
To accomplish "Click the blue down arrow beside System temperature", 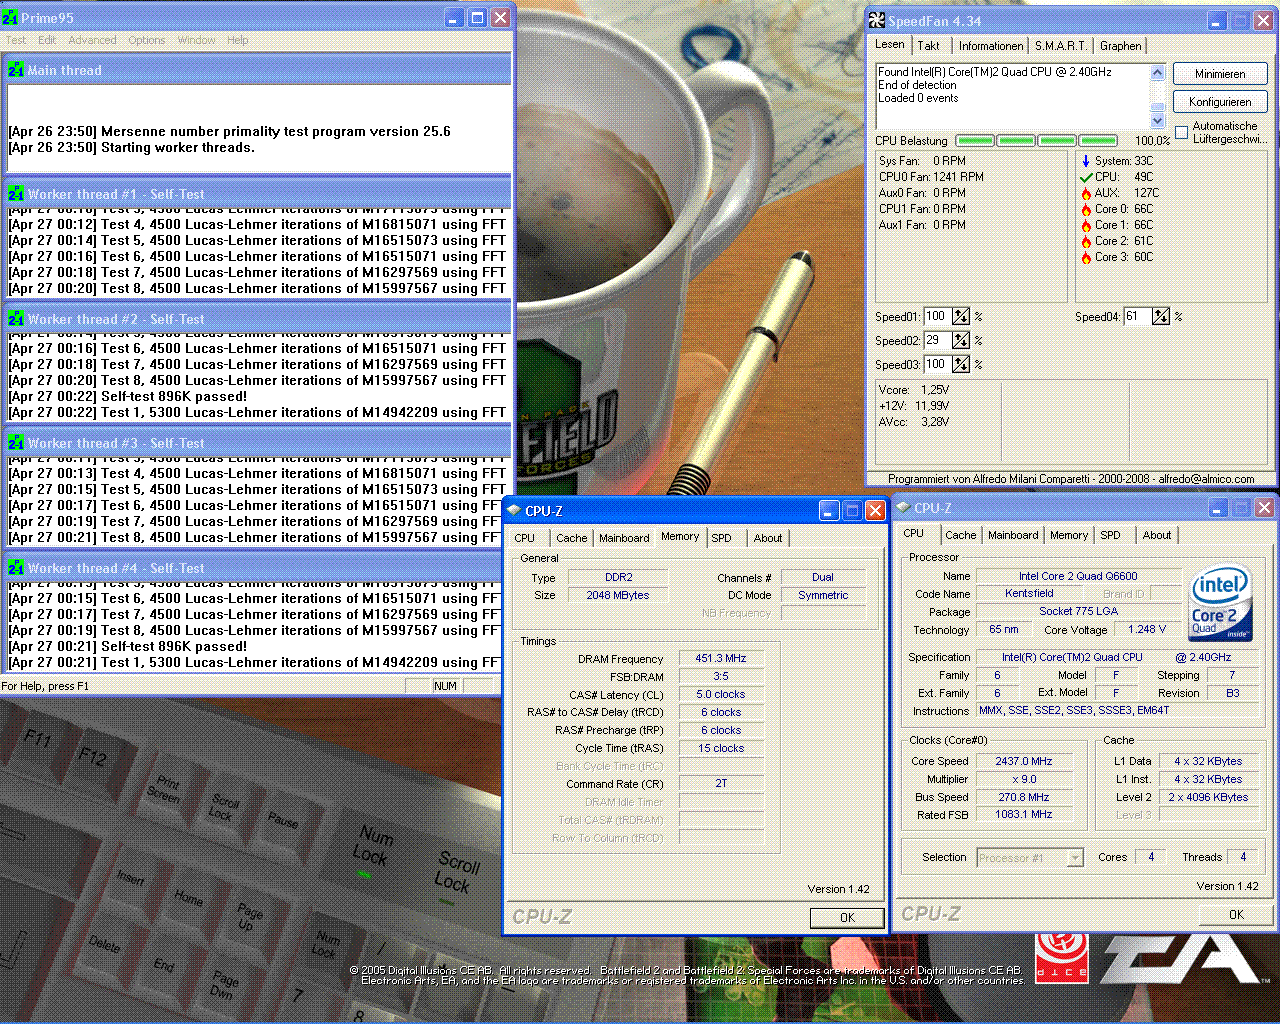I will [x=1086, y=161].
